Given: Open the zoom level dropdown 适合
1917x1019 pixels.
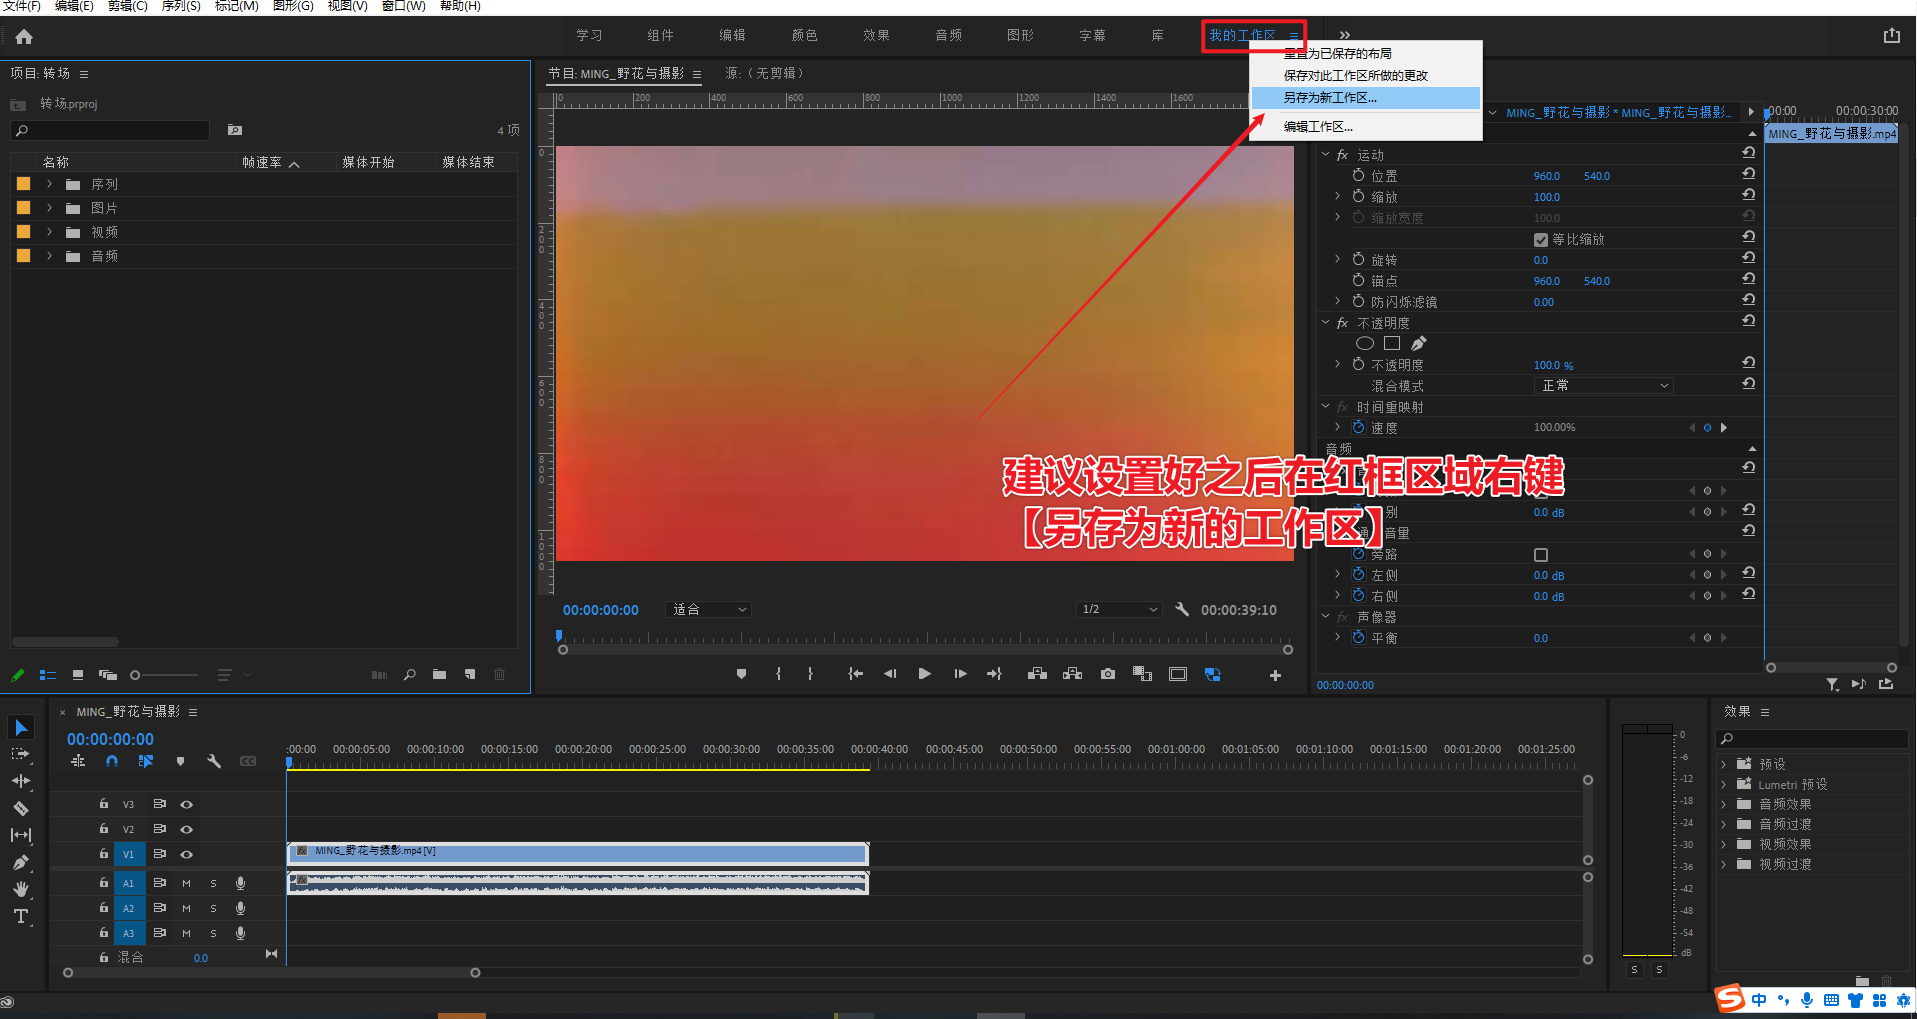Looking at the screenshot, I should tap(709, 610).
